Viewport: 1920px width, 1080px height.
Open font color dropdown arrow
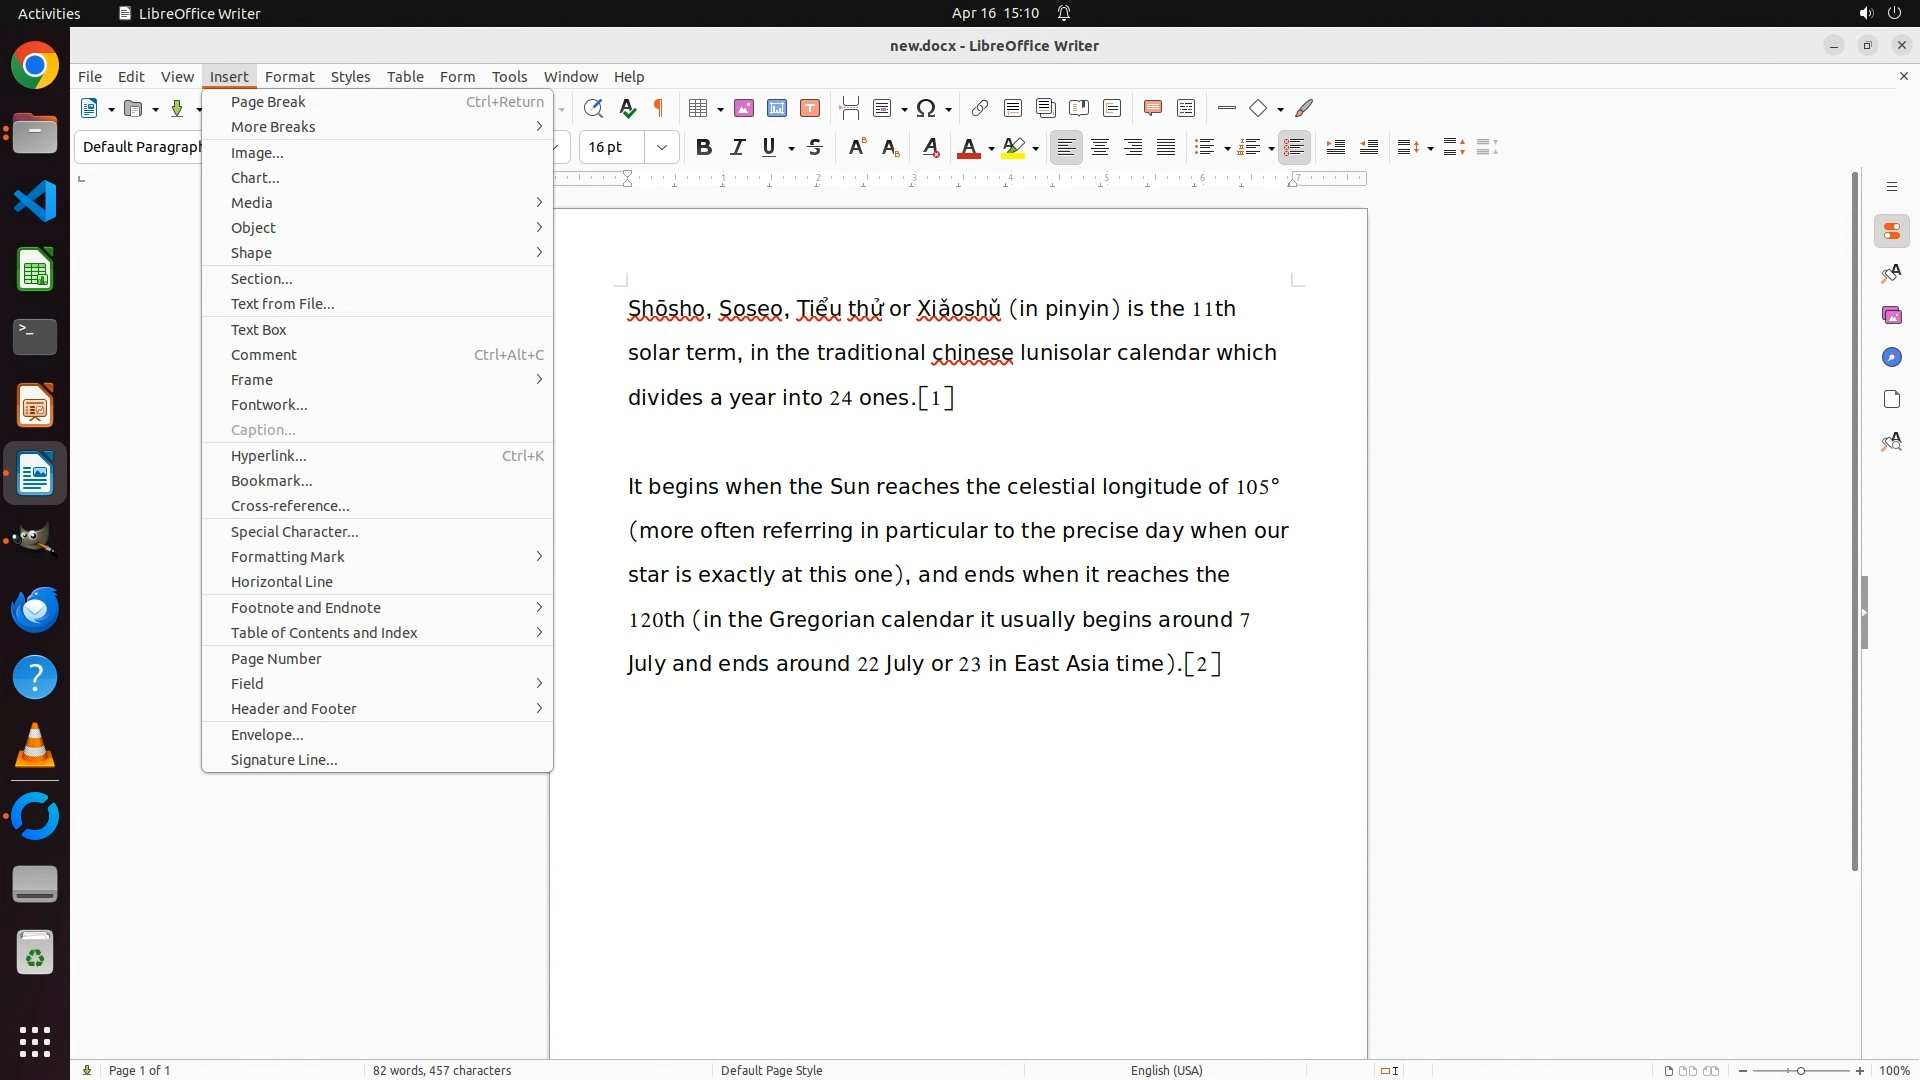(991, 148)
